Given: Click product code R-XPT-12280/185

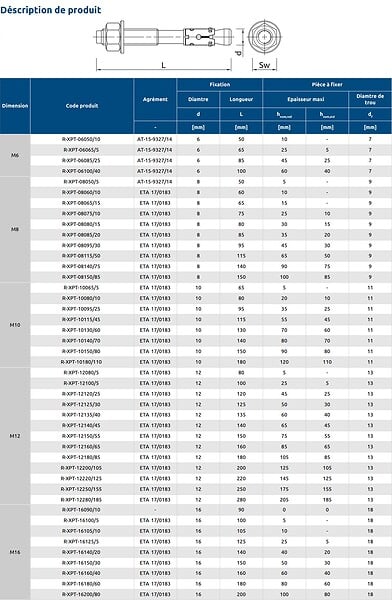Looking at the screenshot, I should [81, 500].
